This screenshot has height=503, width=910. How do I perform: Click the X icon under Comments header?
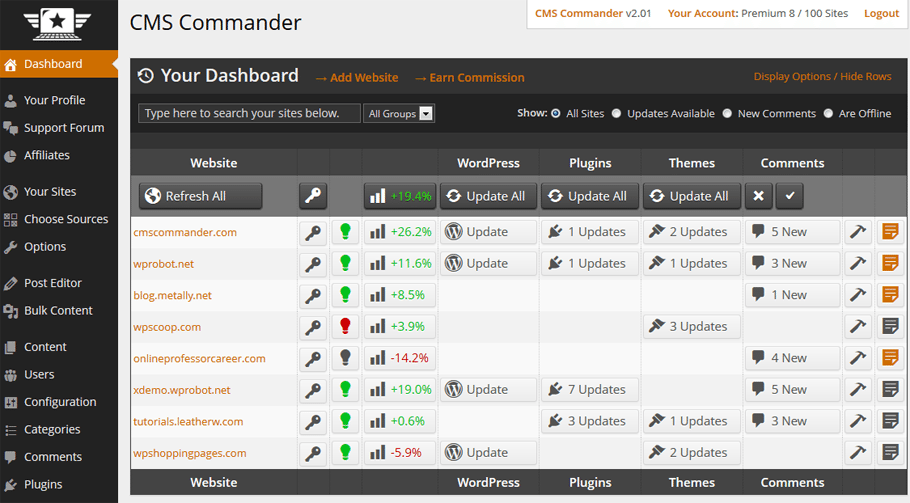759,196
